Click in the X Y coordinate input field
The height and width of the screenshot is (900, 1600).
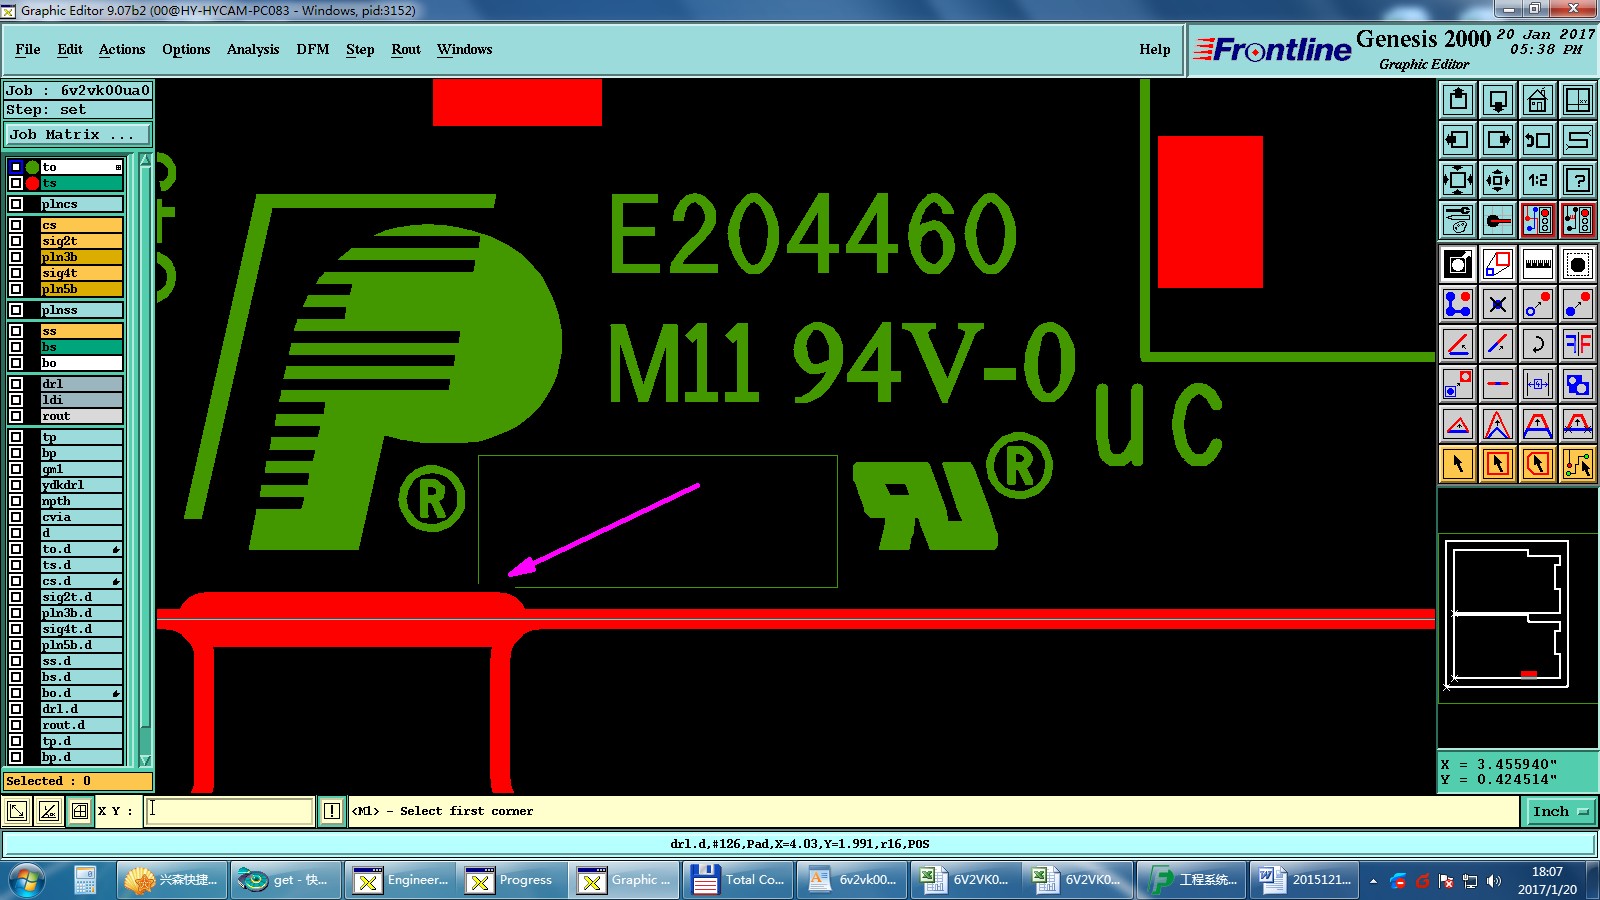(230, 811)
